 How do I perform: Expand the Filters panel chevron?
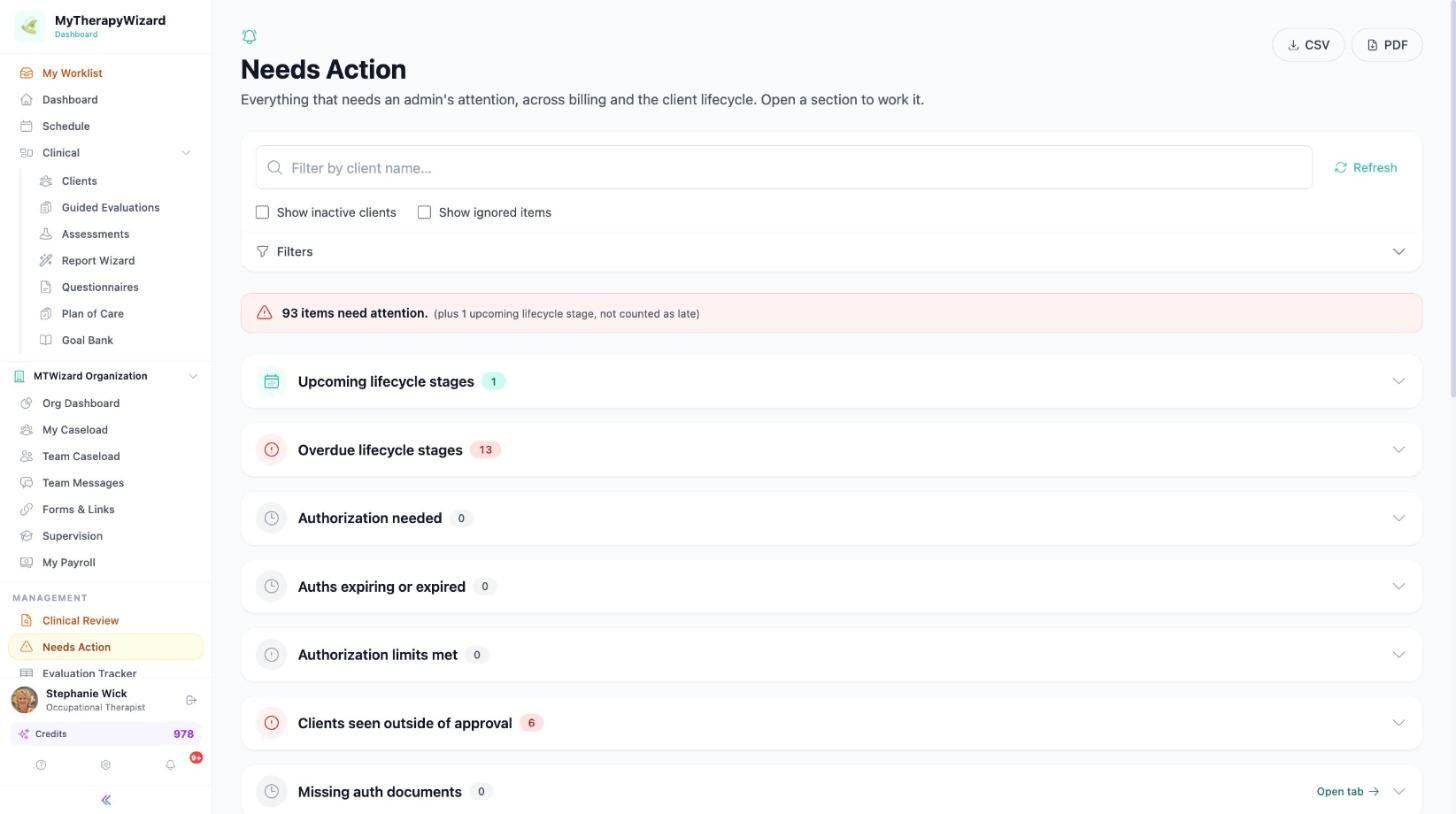(1399, 252)
